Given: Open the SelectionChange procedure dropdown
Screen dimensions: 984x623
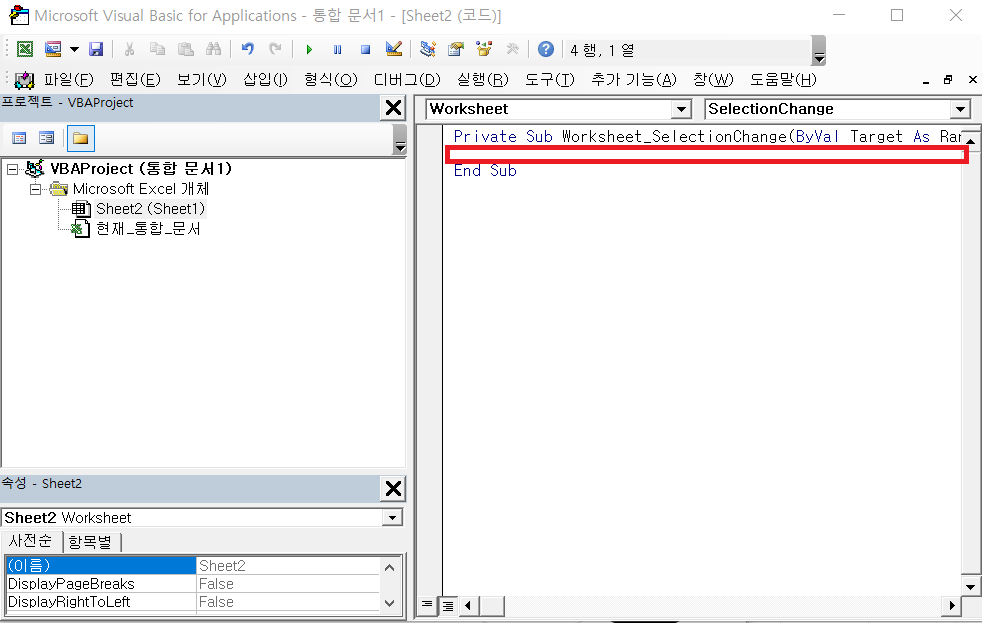Looking at the screenshot, I should (960, 109).
